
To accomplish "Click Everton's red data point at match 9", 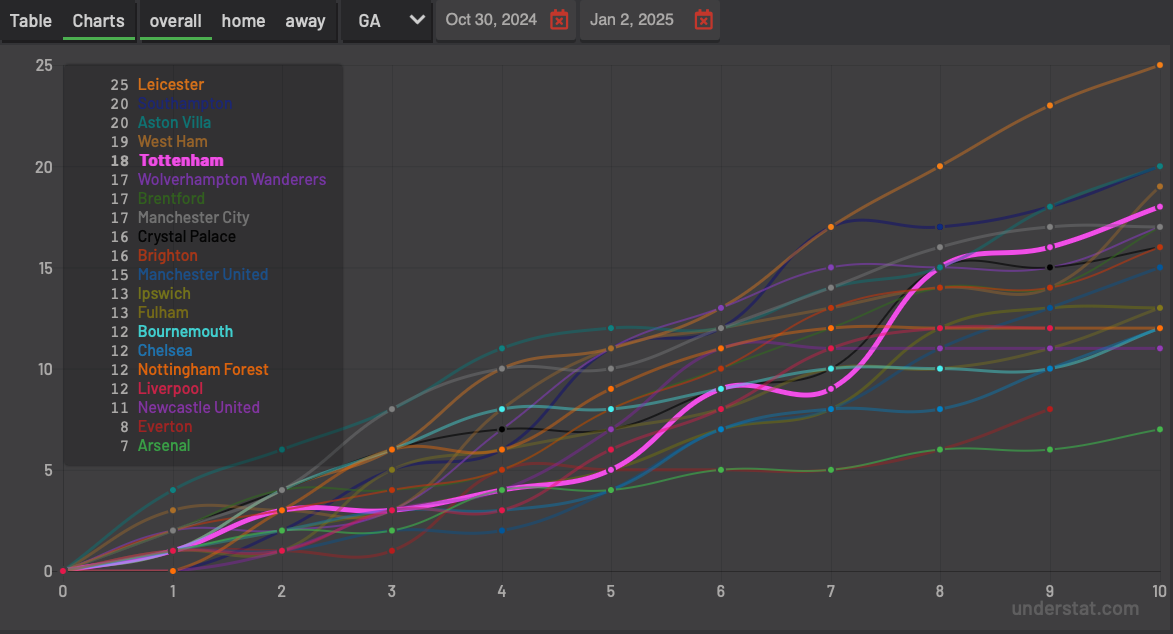I will [1050, 409].
